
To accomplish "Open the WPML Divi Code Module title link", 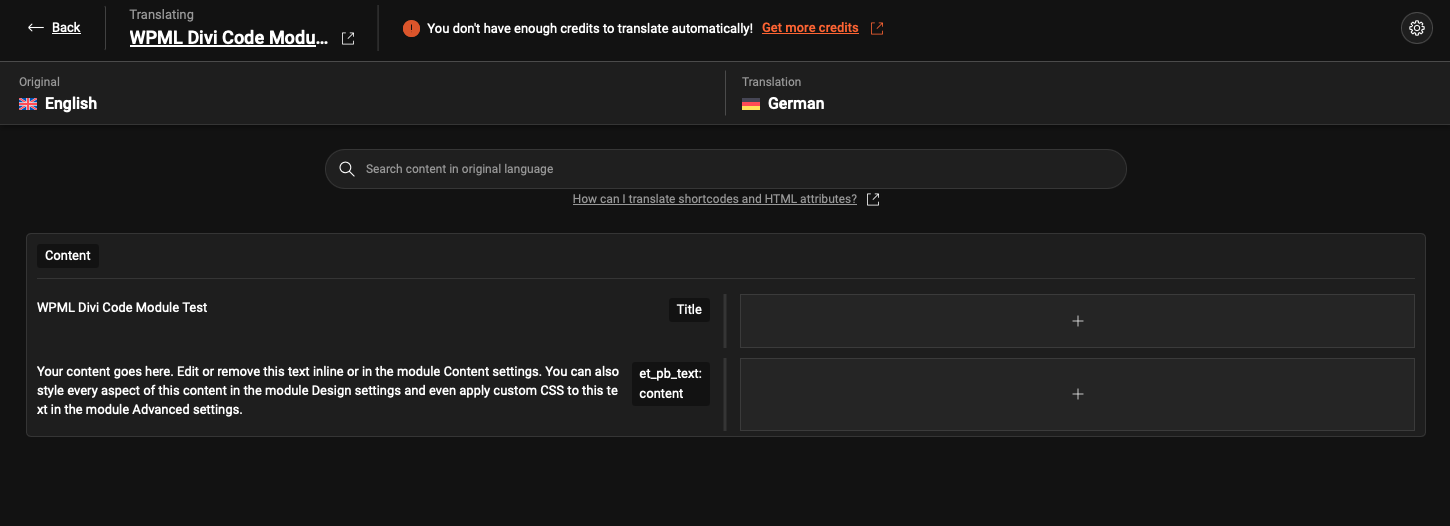I will click(x=229, y=38).
